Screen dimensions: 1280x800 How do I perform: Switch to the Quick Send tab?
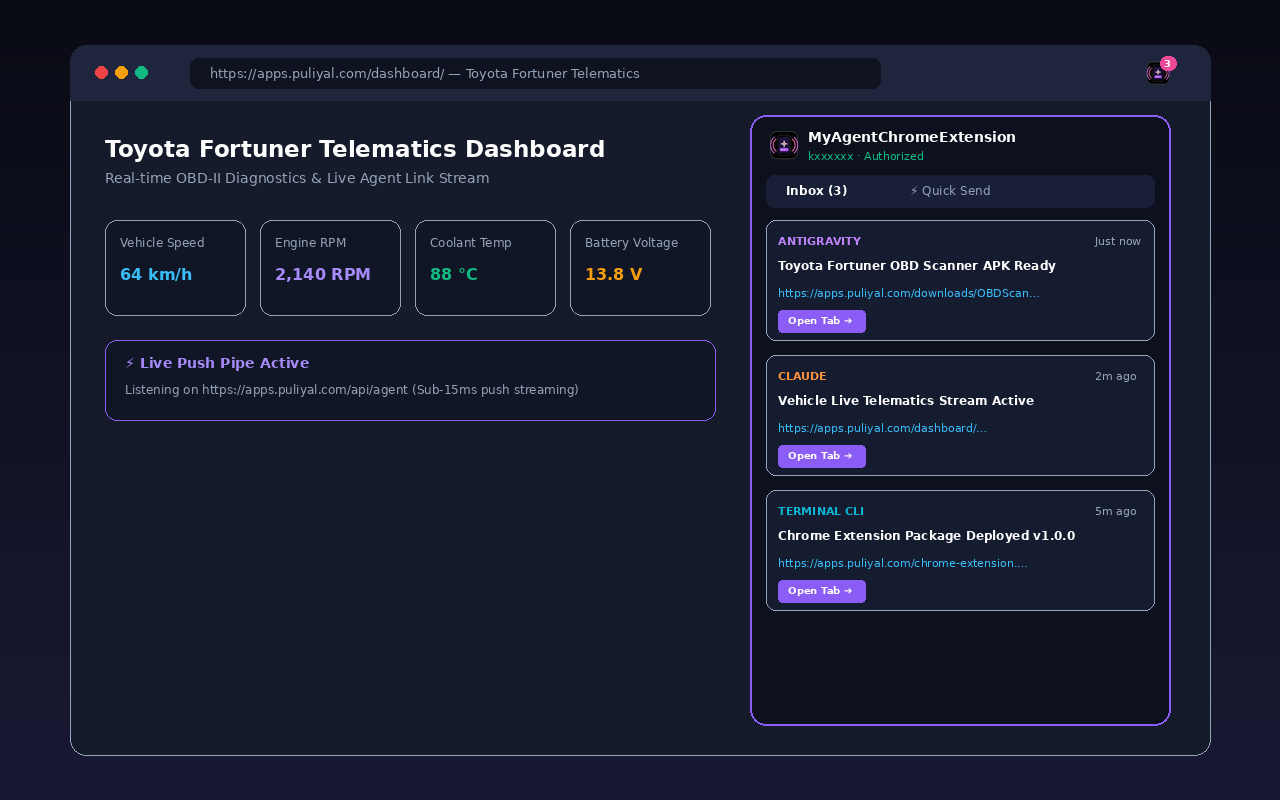coord(950,191)
